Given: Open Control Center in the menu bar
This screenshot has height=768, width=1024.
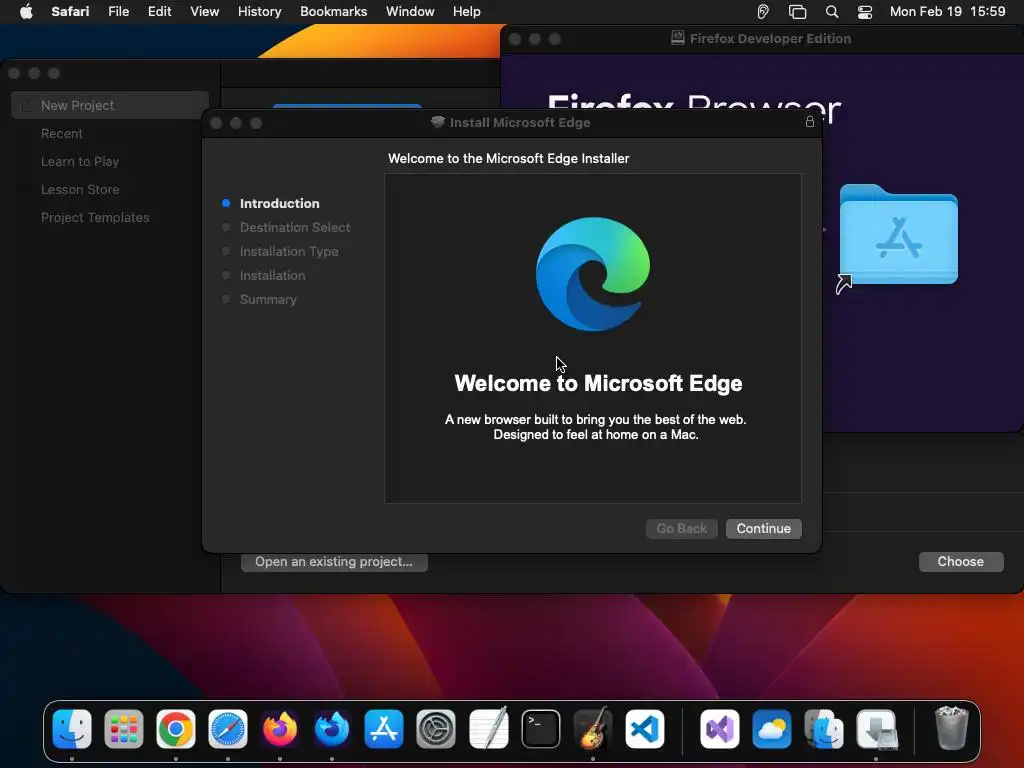Looking at the screenshot, I should pyautogui.click(x=865, y=12).
